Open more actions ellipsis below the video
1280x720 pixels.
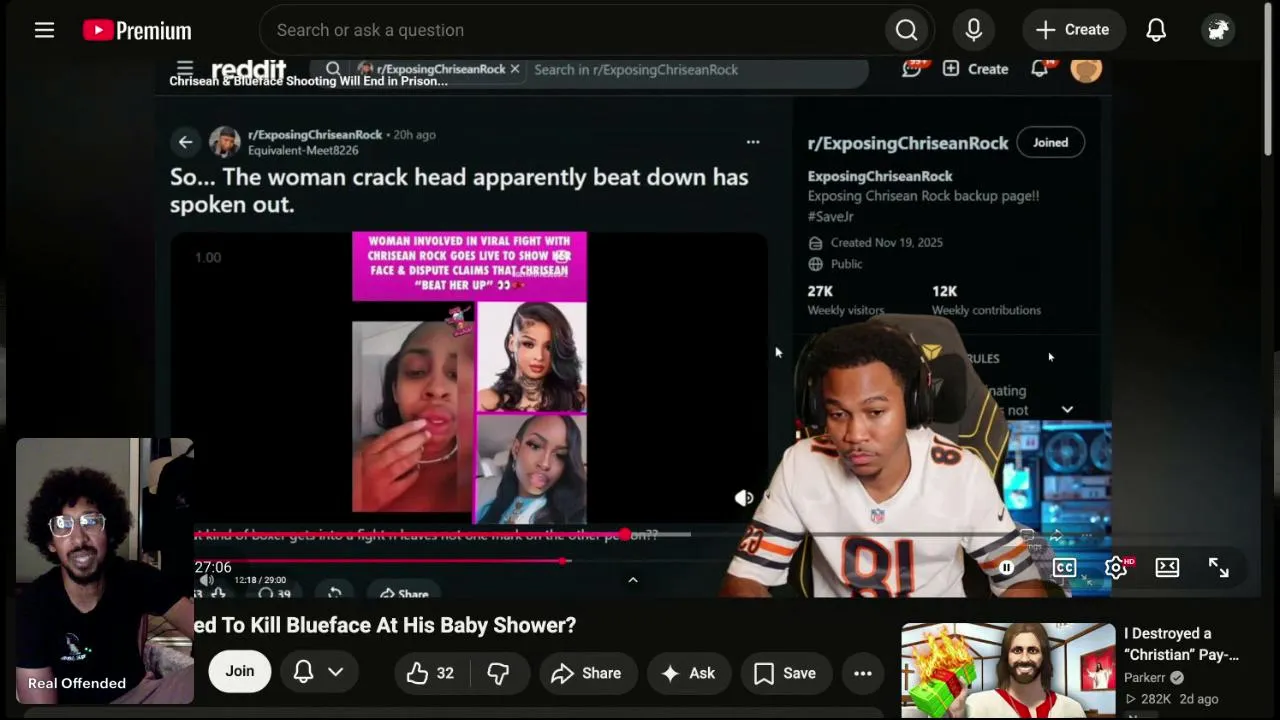pyautogui.click(x=863, y=673)
